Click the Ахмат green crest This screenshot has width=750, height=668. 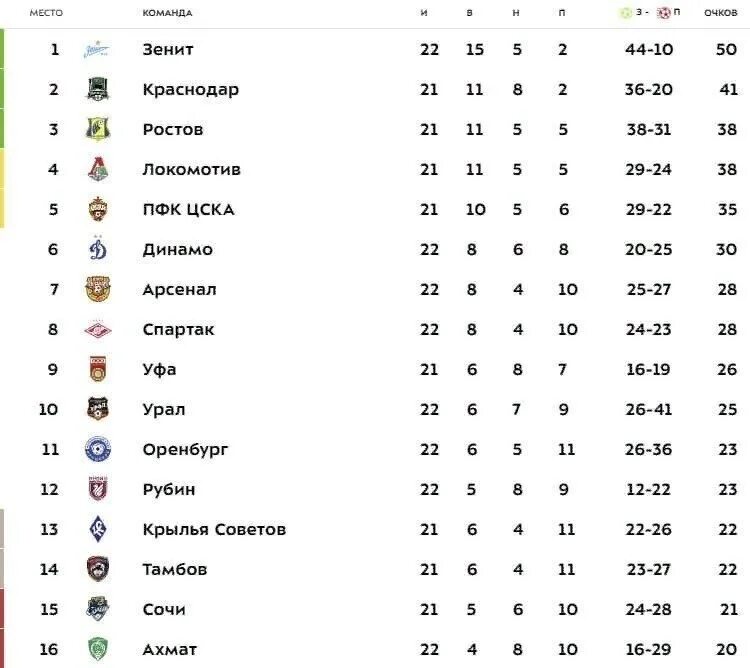point(98,649)
